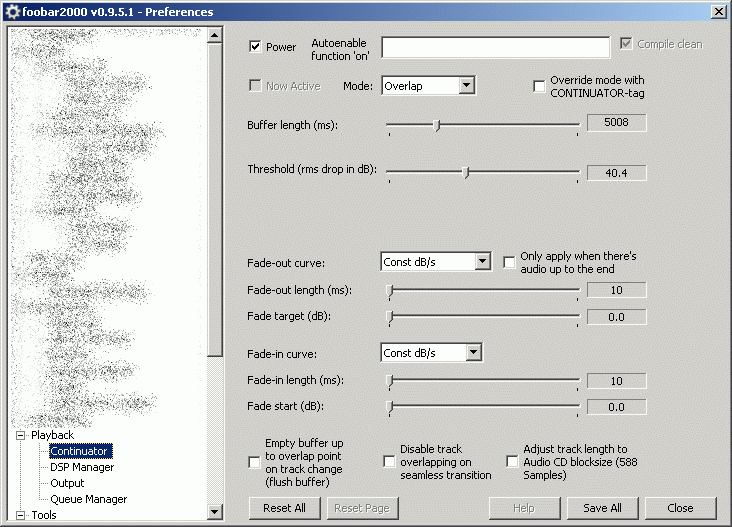Image resolution: width=732 pixels, height=527 pixels.
Task: Click the Fade-in length slider handle
Action: [x=390, y=381]
